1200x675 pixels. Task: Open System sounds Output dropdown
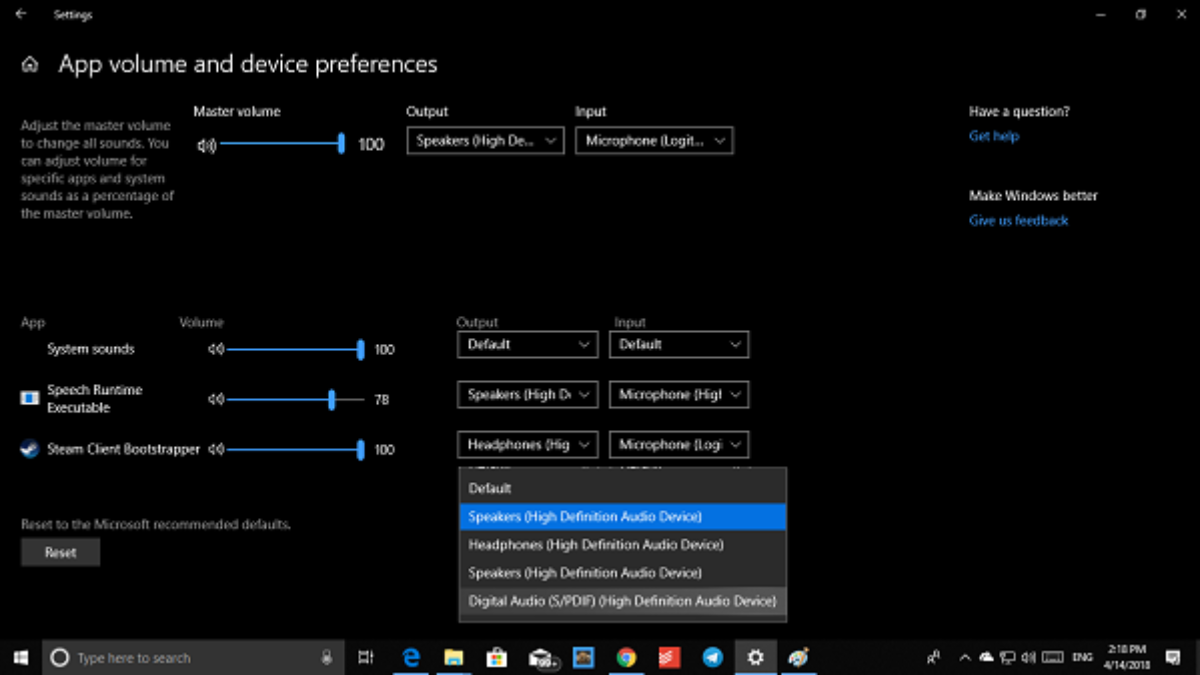pyautogui.click(x=527, y=345)
